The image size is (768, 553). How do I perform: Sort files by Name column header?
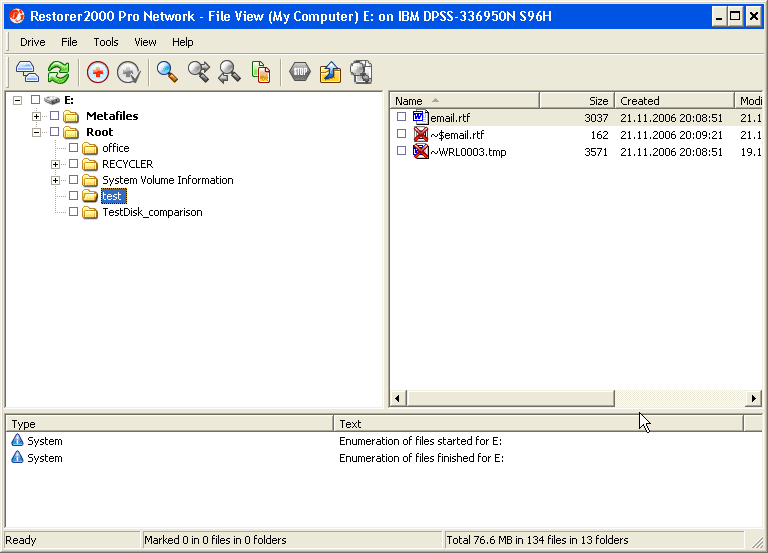pos(465,101)
